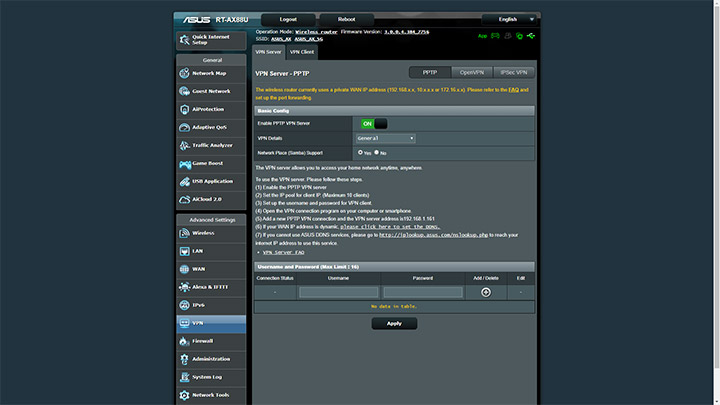The width and height of the screenshot is (720, 405).
Task: Click the Connection Status column header
Action: (275, 278)
